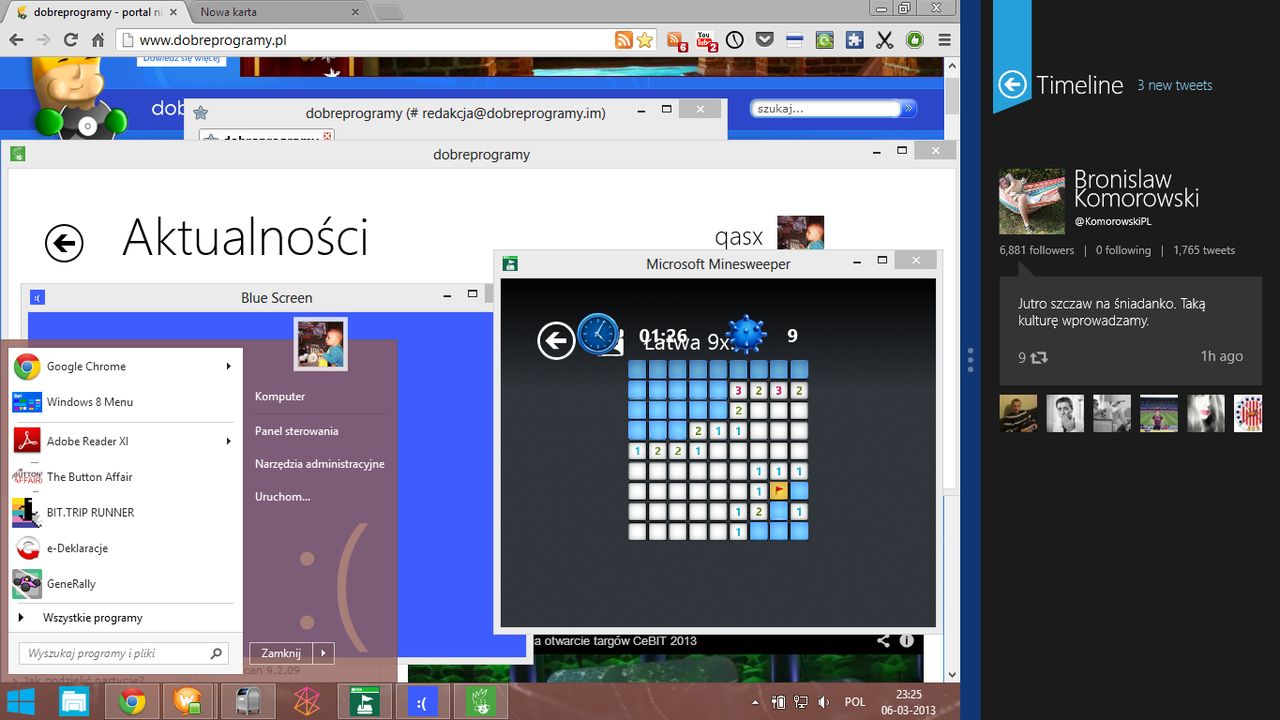The image size is (1280, 720).
Task: Click the puzzle piece extension icon
Action: 854,40
